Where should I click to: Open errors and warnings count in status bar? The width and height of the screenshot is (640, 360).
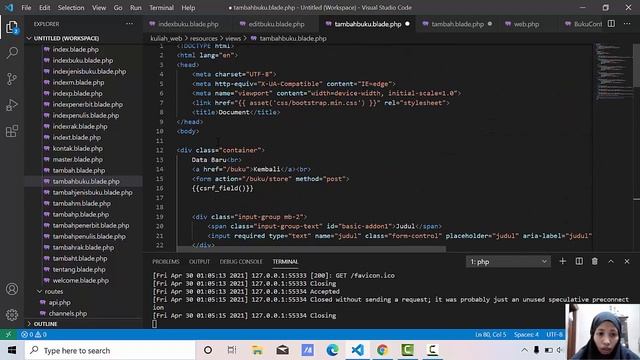pyautogui.click(x=33, y=334)
